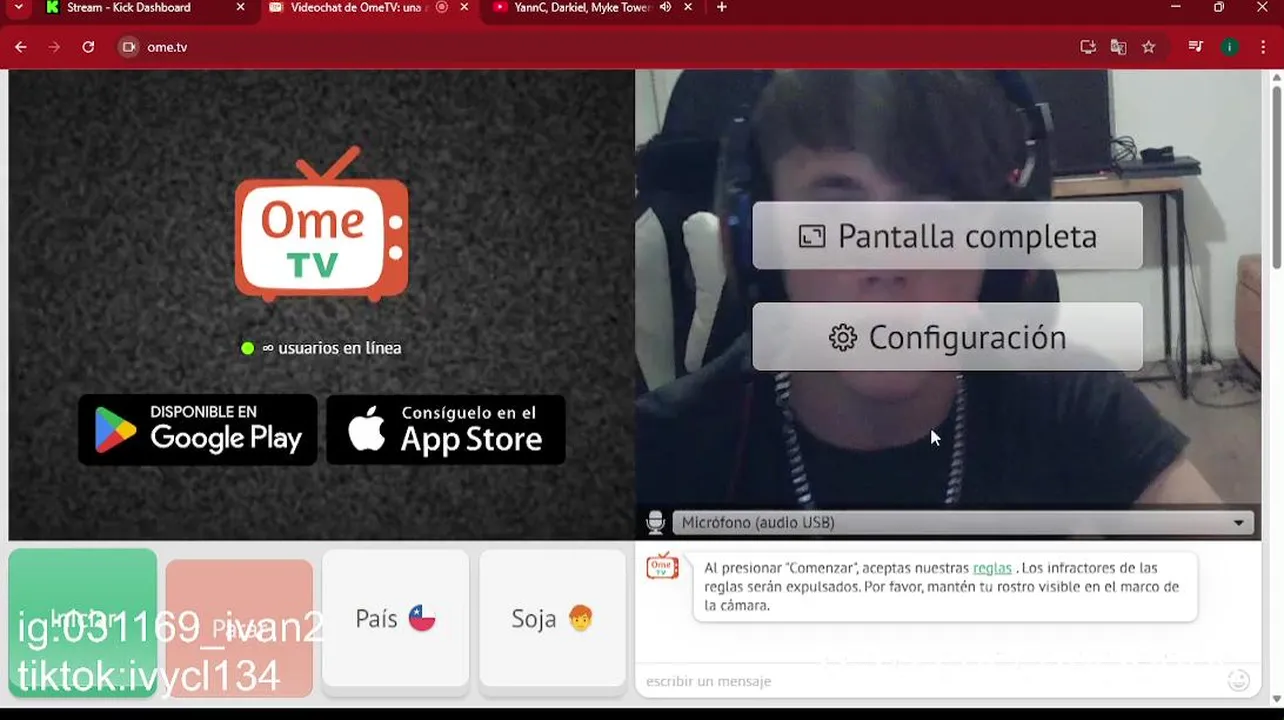The image size is (1284, 720).
Task: Open the media controls icon in toolbar
Action: 1195,47
